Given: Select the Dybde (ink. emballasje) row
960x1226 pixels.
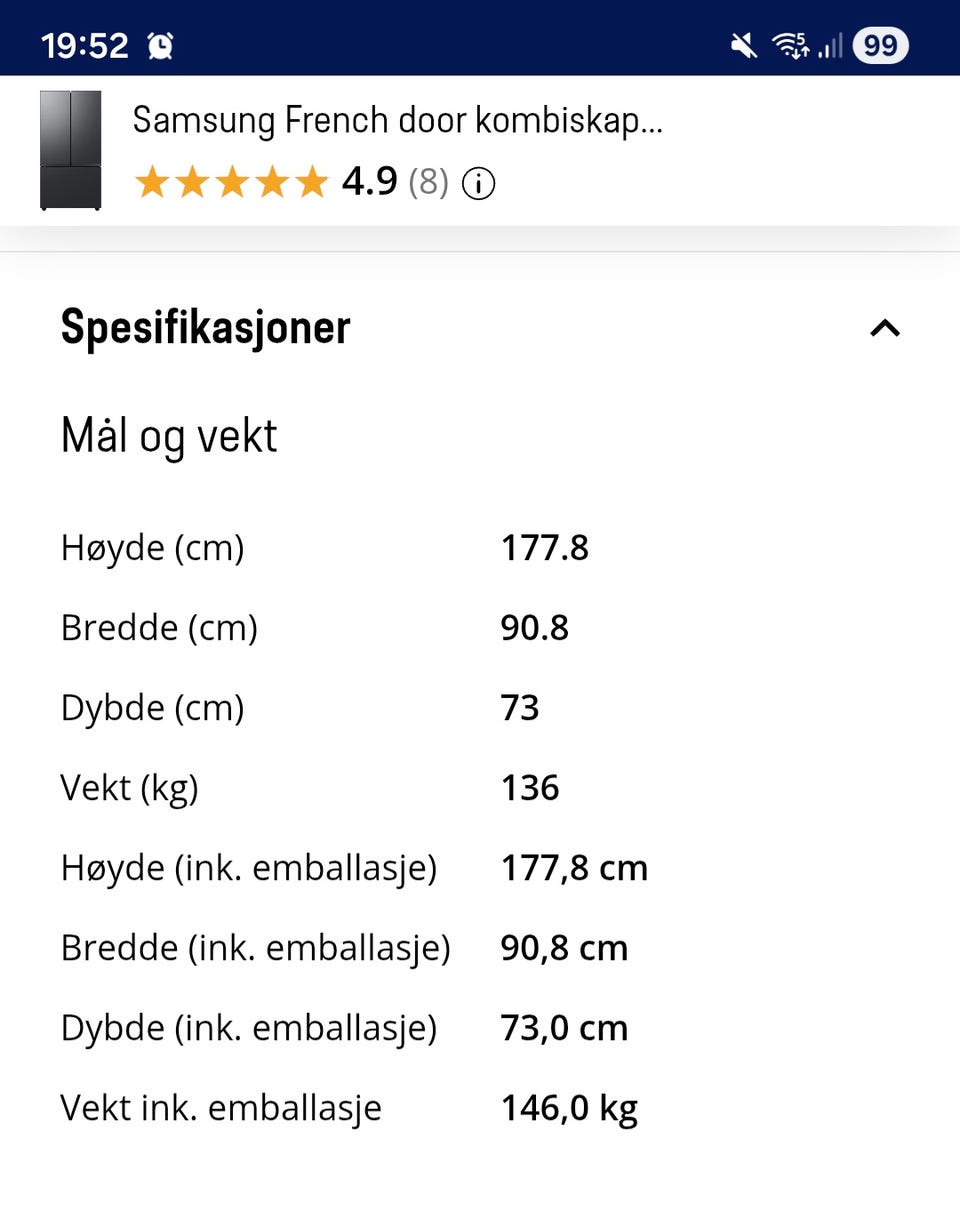Looking at the screenshot, I should click(x=248, y=1028).
